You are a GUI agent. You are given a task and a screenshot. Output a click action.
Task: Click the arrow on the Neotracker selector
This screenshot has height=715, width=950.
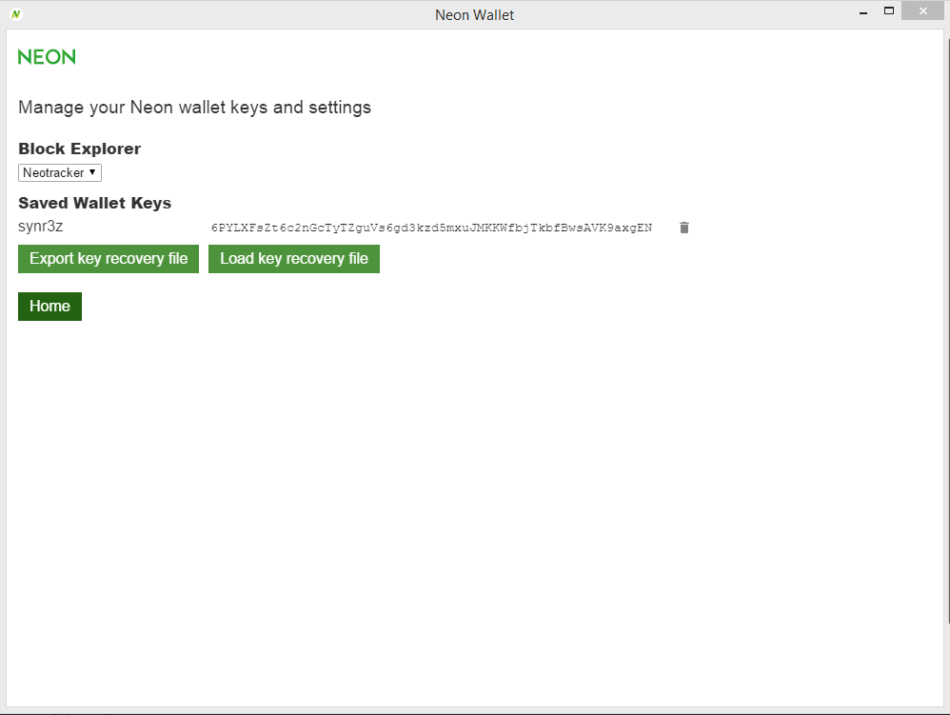93,173
